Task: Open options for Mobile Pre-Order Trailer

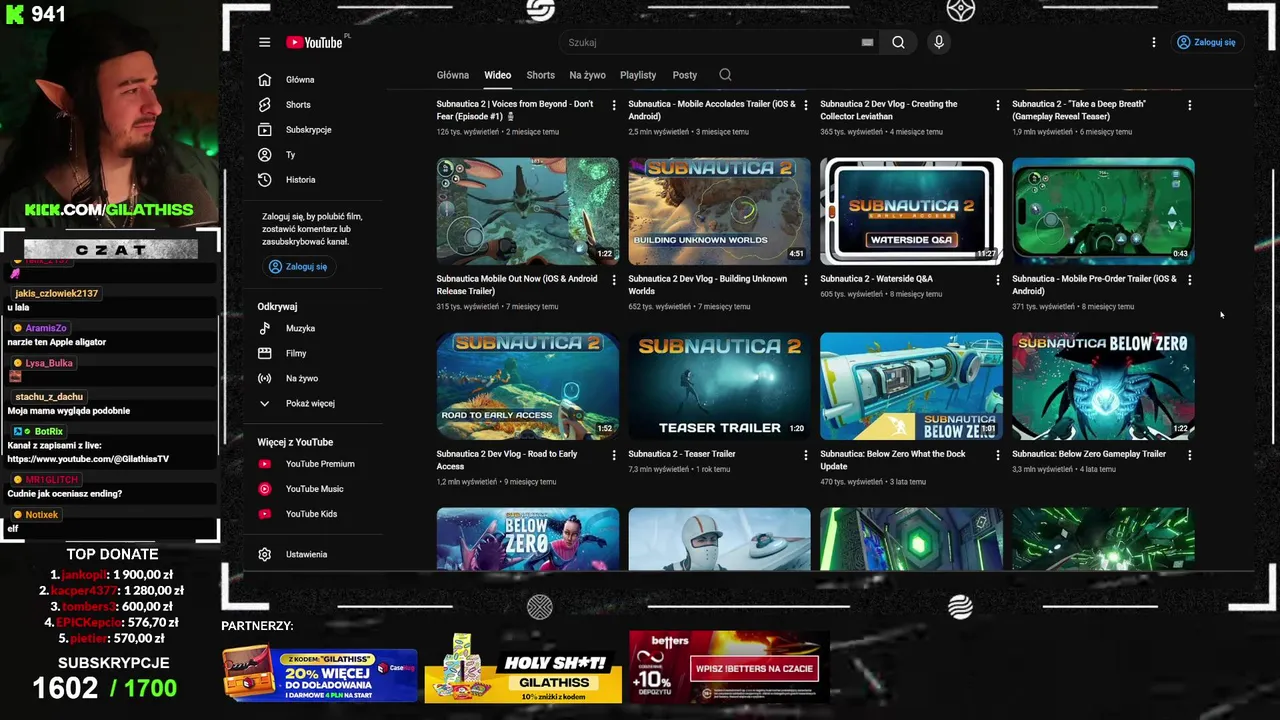Action: [1189, 280]
